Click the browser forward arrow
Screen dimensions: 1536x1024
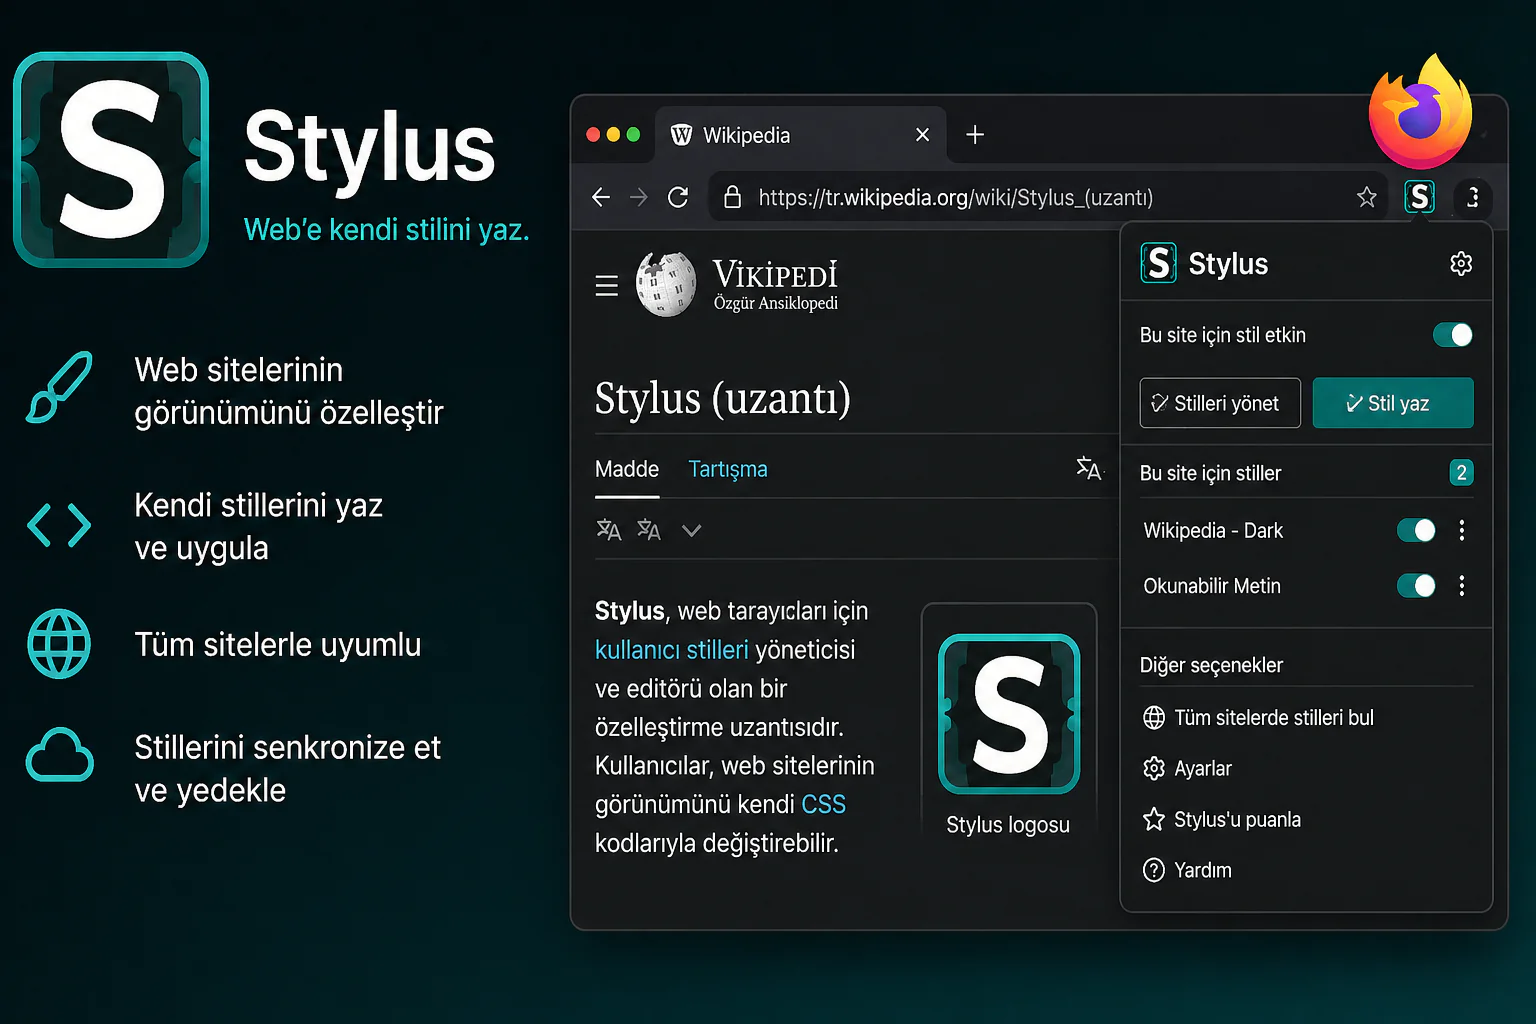coord(639,197)
